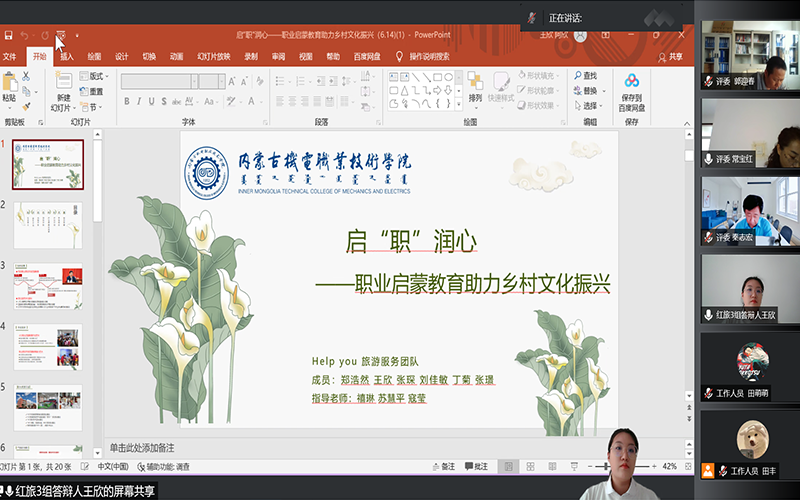The width and height of the screenshot is (800, 500).
Task: Toggle Bold formatting in font group
Action: (128, 101)
